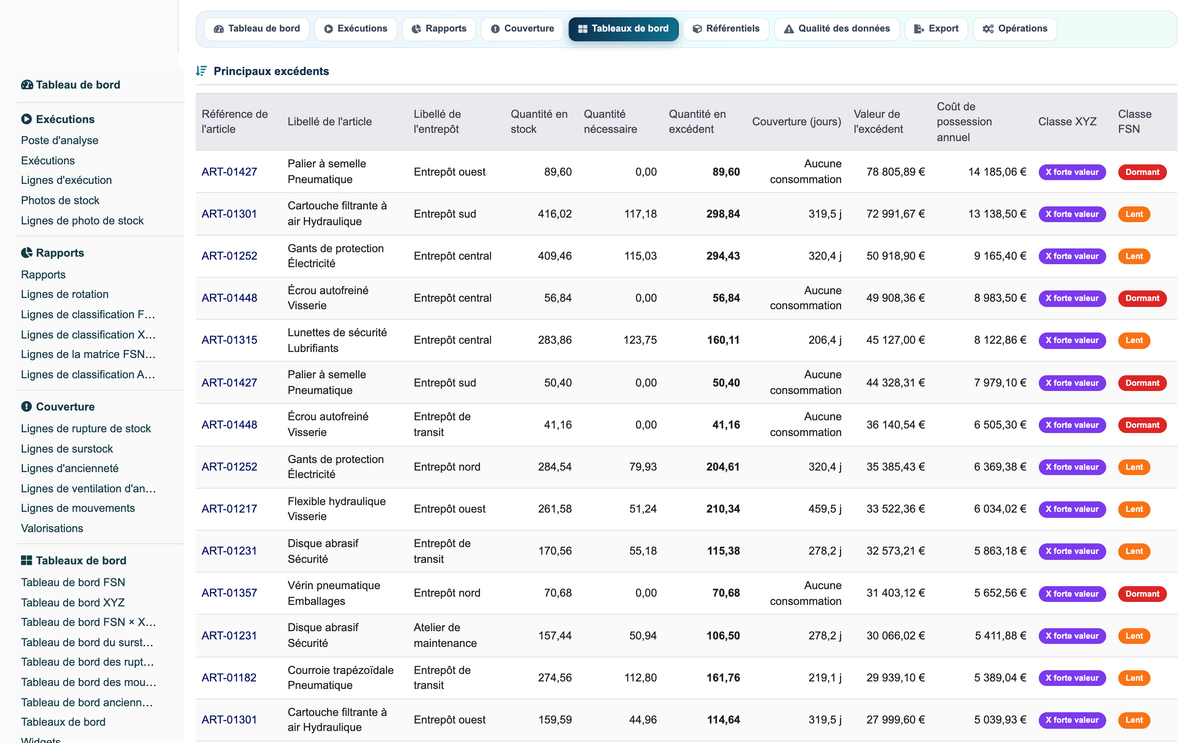Click Couverture (jours) column header

pos(797,122)
